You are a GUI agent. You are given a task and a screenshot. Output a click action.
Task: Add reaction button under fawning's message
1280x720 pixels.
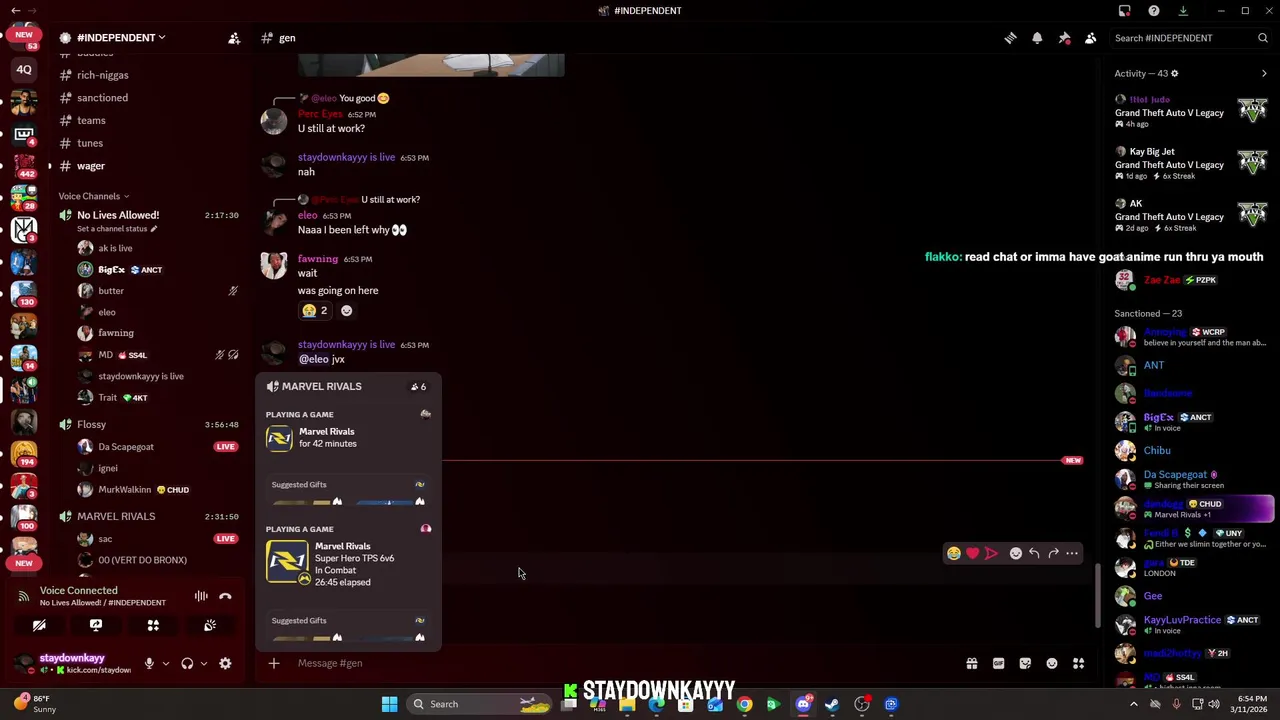coord(346,311)
